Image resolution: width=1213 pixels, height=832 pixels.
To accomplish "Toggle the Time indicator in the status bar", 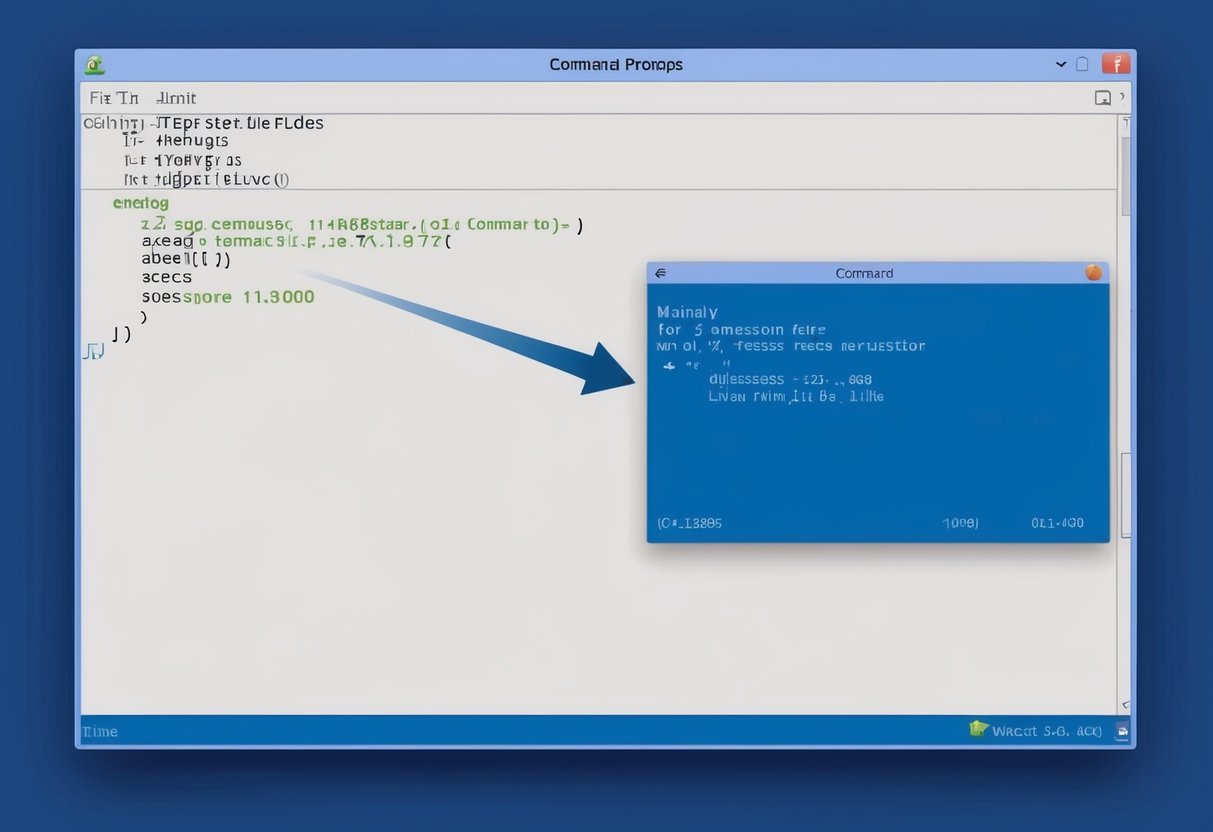I will click(99, 731).
